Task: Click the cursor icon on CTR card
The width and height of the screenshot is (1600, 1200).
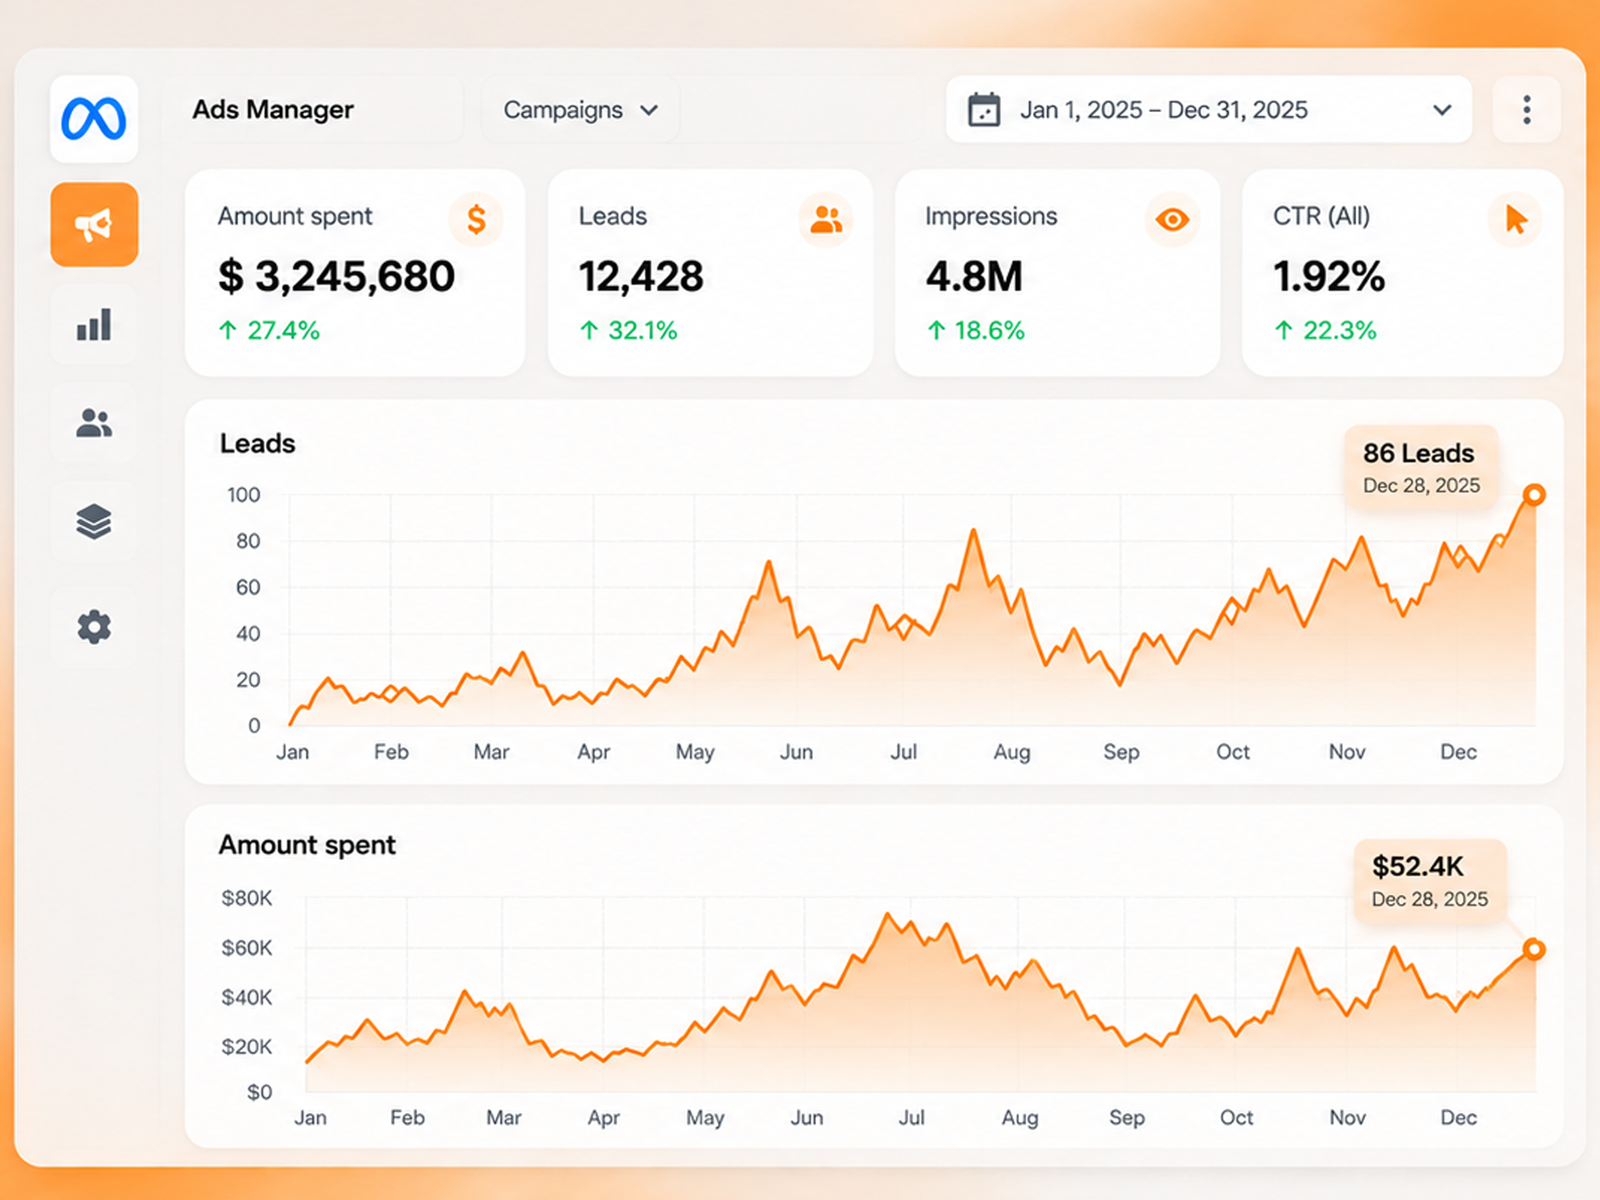Action: [x=1516, y=219]
